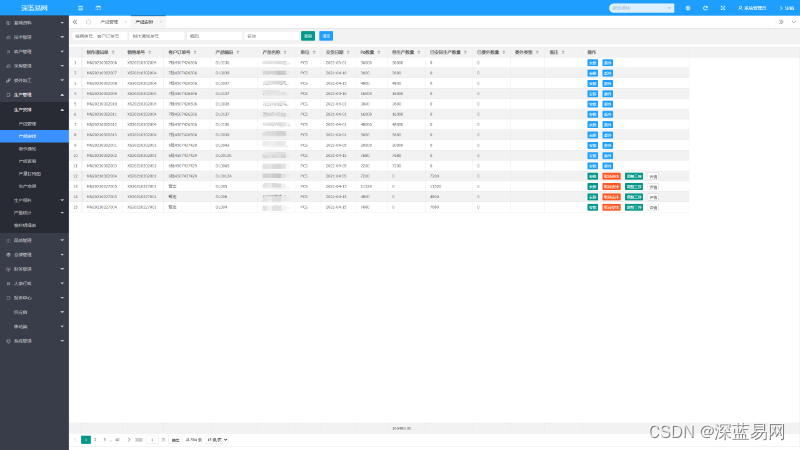The width and height of the screenshot is (800, 450).
Task: Expand the chain-link sidebar menu arrow
Action: [62, 81]
